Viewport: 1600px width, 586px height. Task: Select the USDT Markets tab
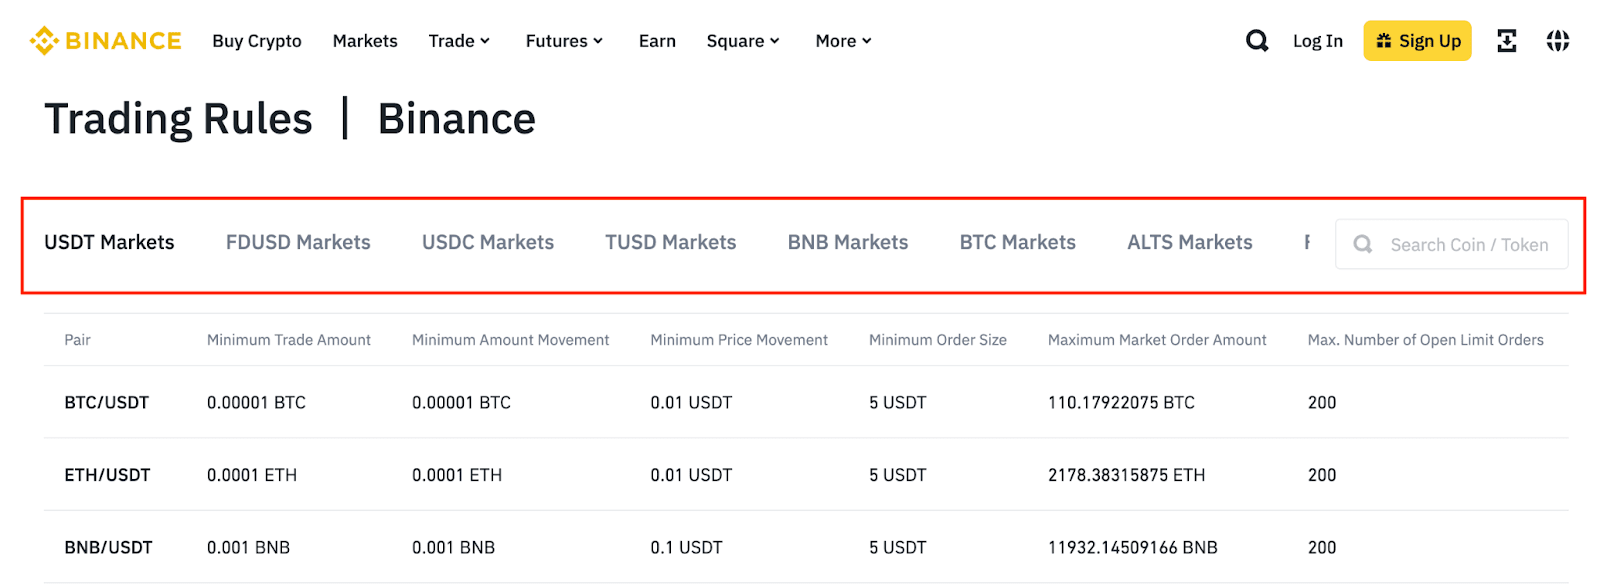click(109, 242)
